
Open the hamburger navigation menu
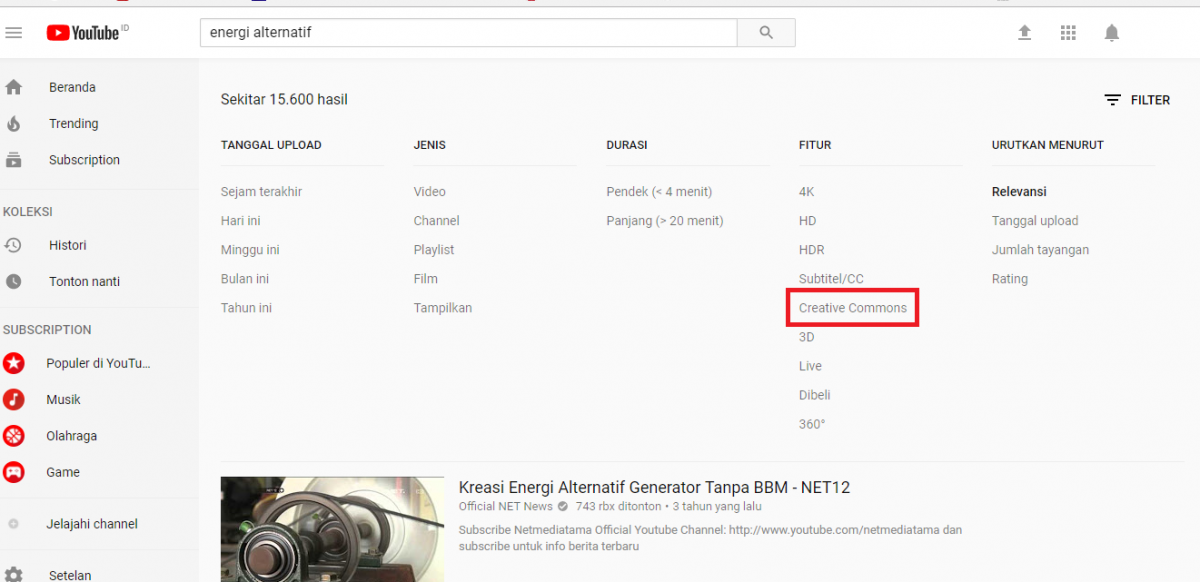pos(14,32)
